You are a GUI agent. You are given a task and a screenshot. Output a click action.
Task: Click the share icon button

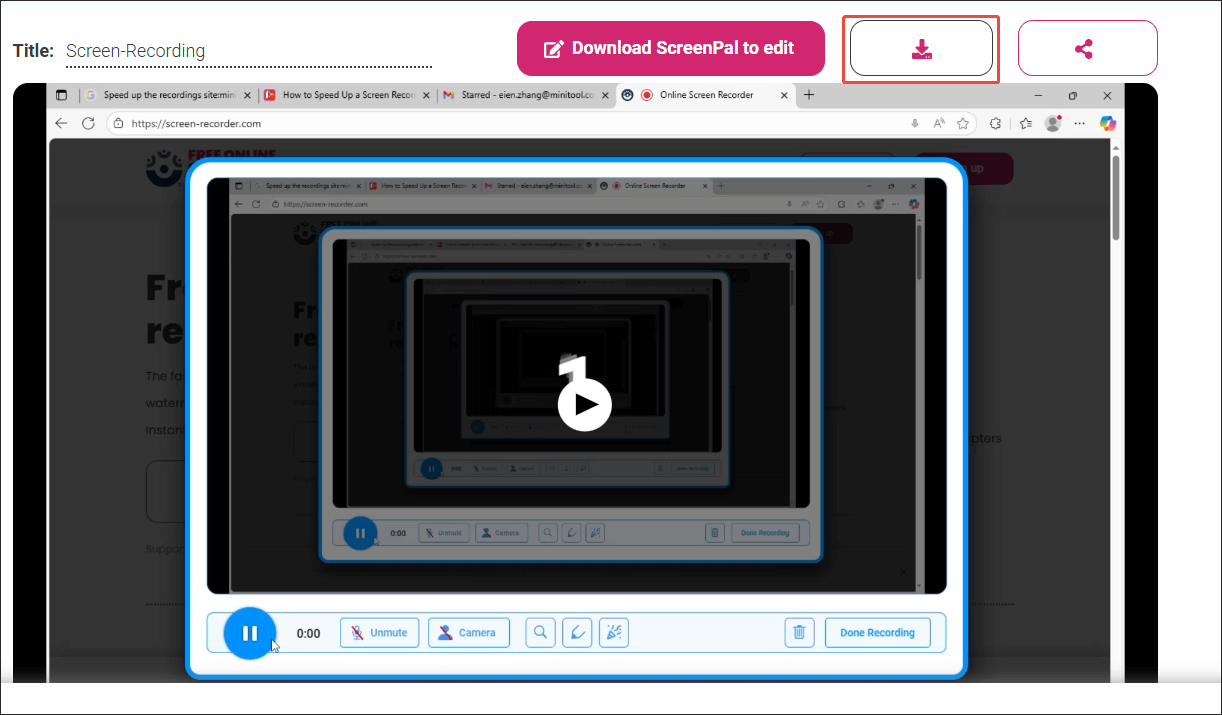[1087, 49]
